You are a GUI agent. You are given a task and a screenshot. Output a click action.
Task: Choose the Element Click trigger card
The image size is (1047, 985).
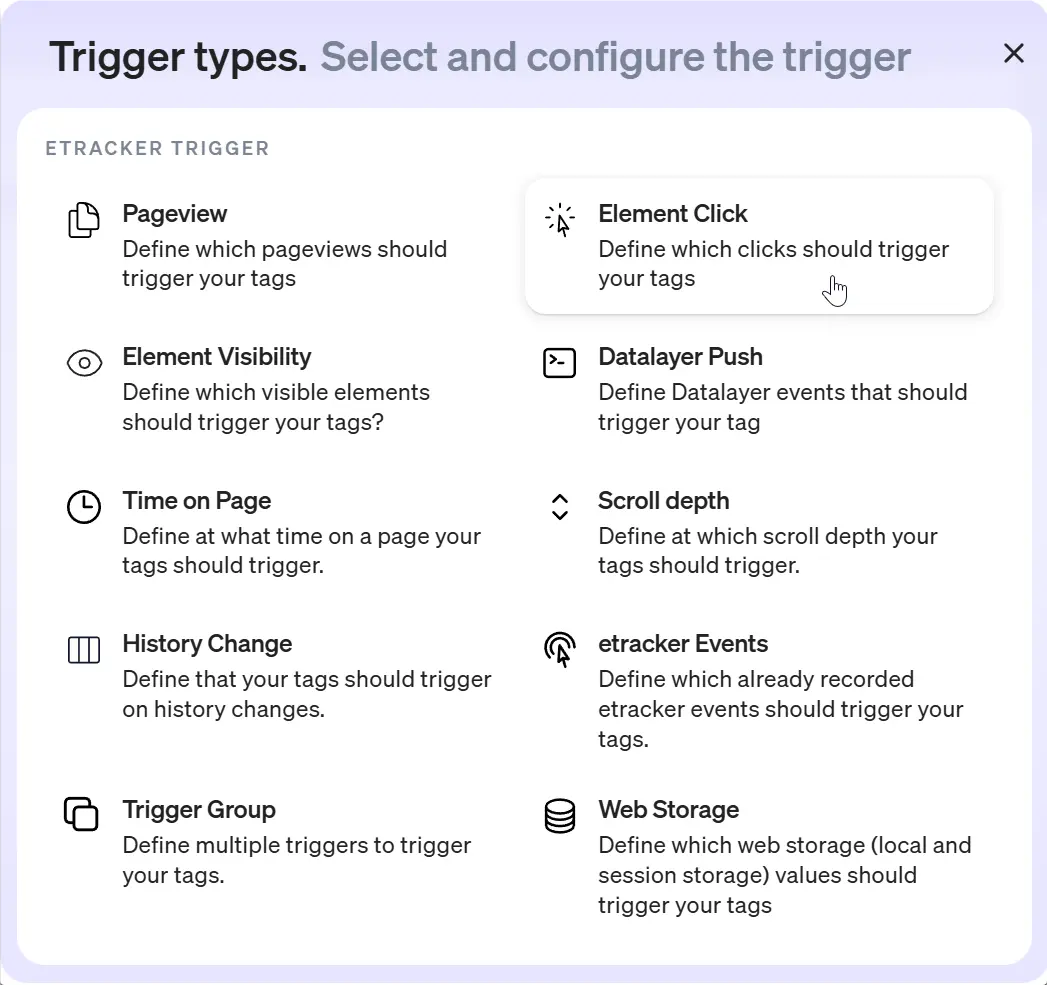760,245
